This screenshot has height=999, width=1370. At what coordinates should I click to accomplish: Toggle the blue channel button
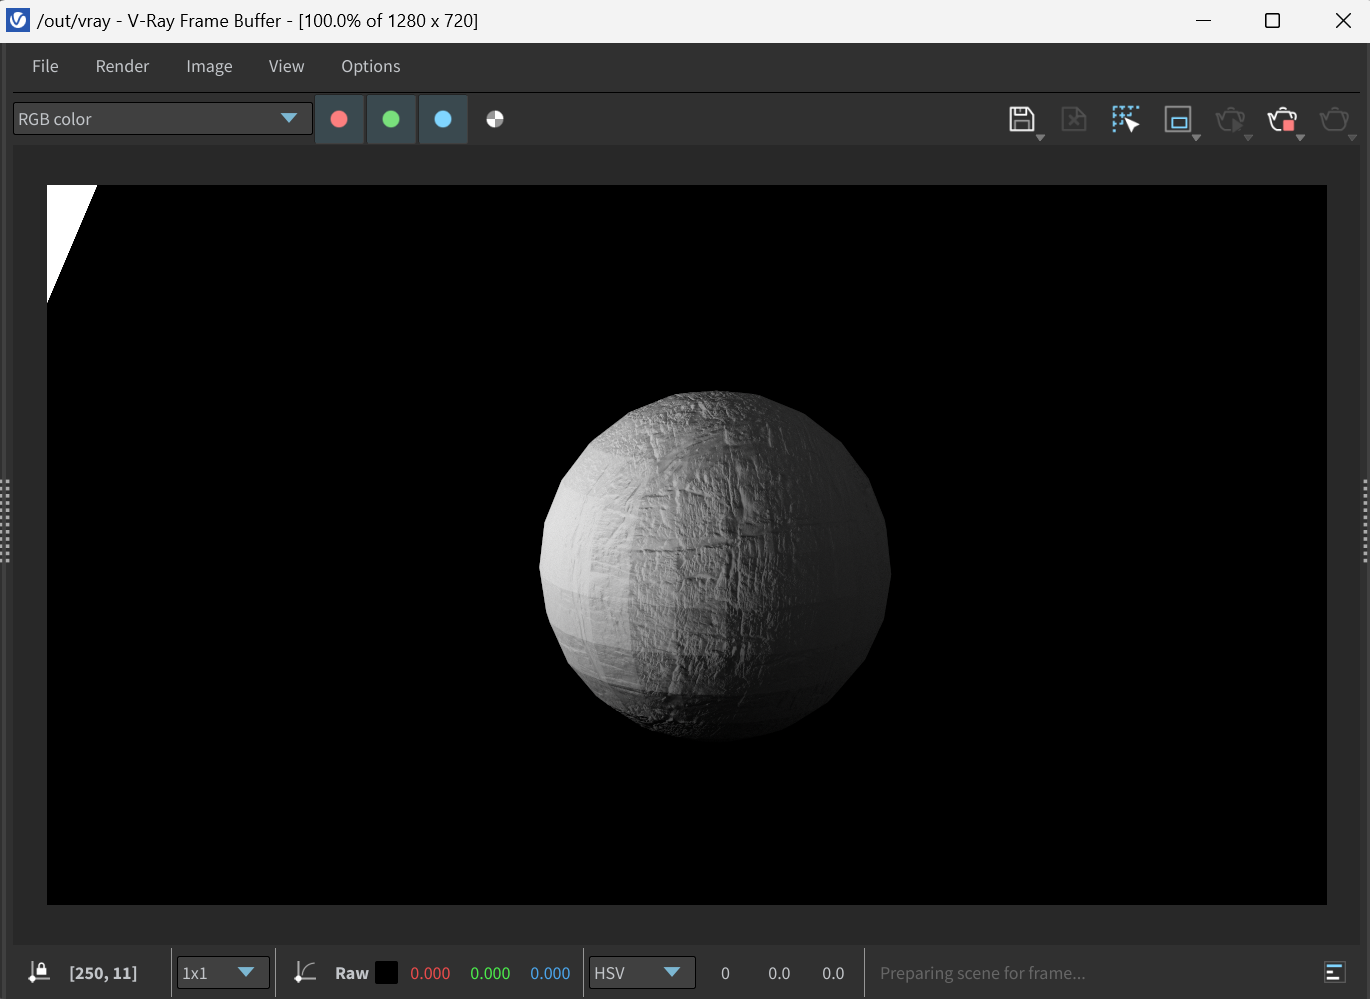tap(443, 119)
